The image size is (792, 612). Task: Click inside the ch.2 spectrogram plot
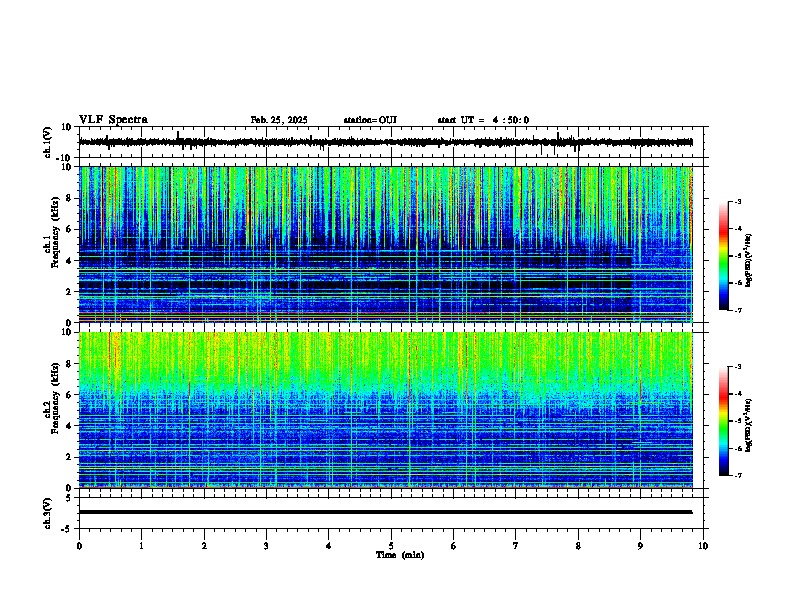click(x=386, y=410)
